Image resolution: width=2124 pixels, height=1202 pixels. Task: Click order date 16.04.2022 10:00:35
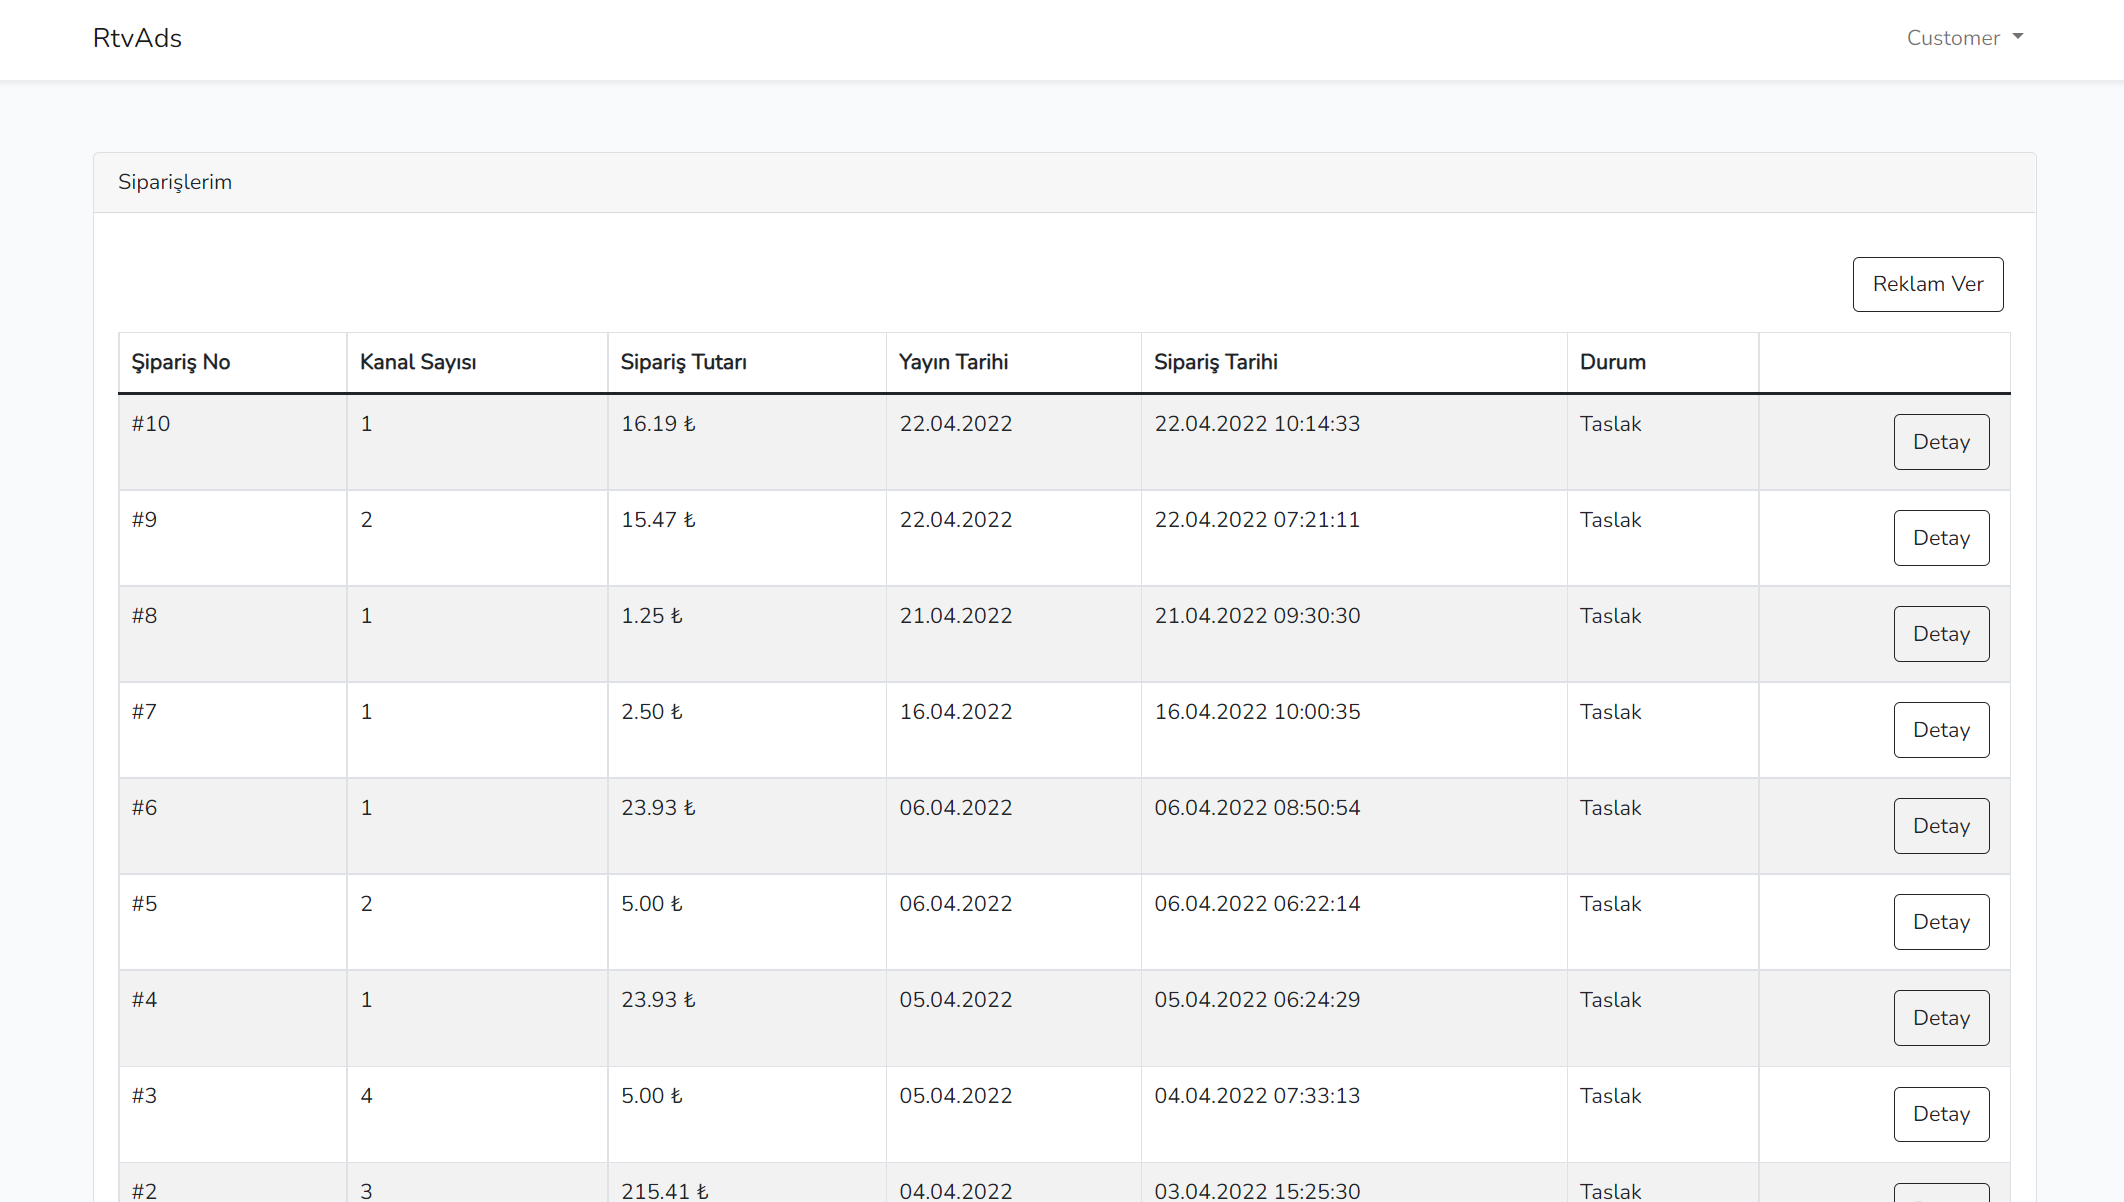click(x=1257, y=712)
